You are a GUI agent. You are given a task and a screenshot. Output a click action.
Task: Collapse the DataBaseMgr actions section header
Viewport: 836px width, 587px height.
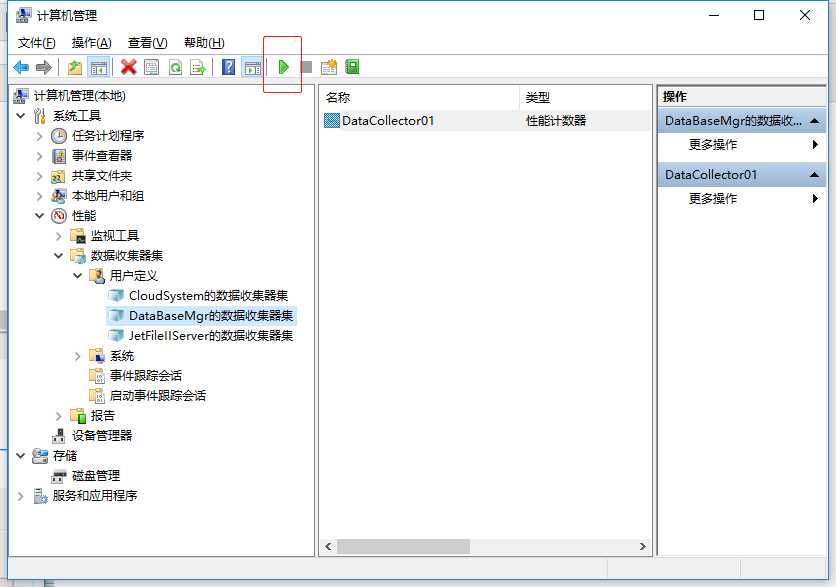click(742, 121)
